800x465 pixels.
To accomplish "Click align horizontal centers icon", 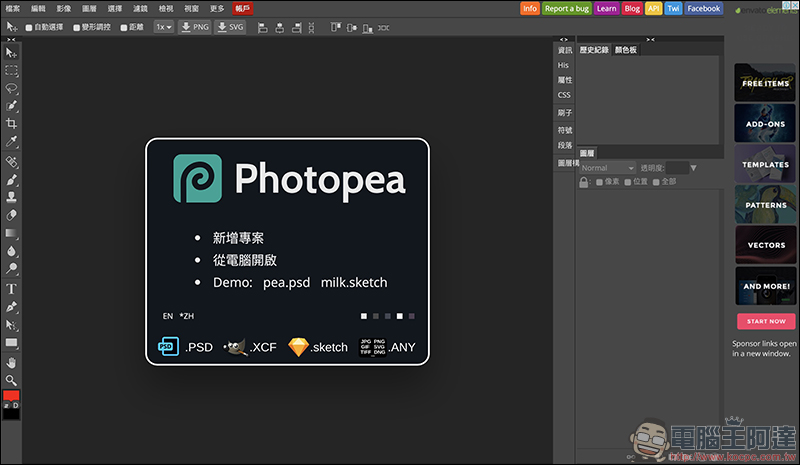I will point(280,28).
